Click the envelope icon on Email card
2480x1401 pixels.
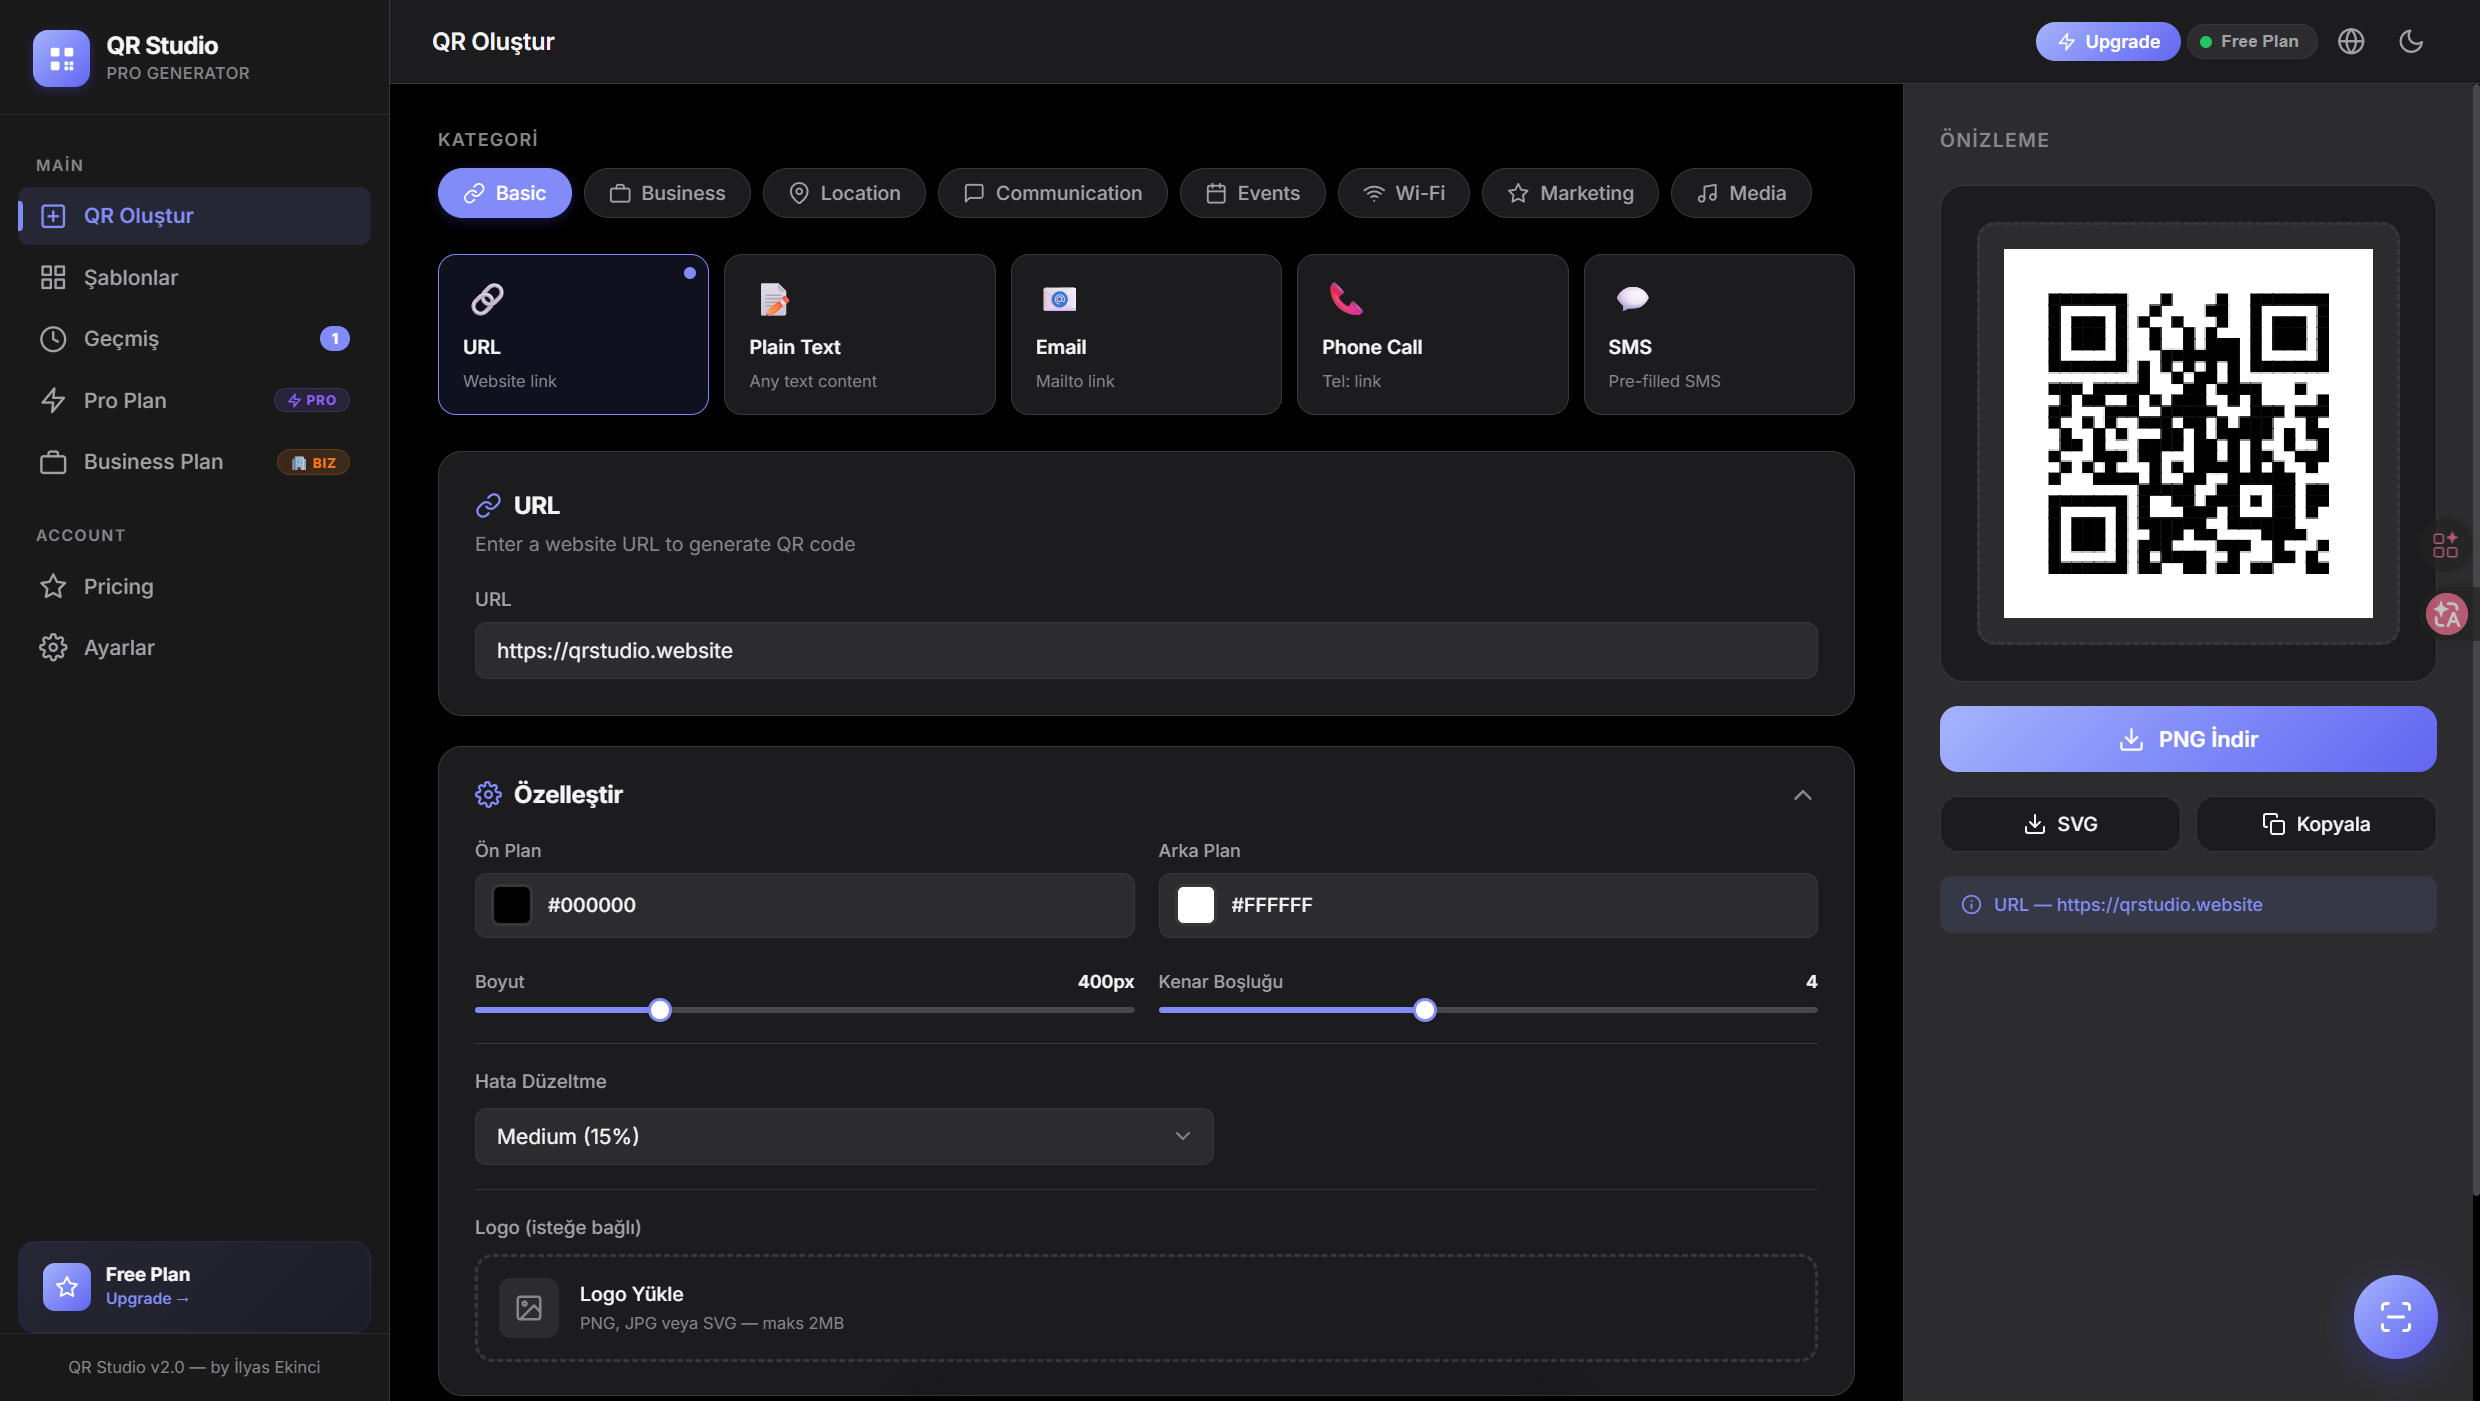1060,299
